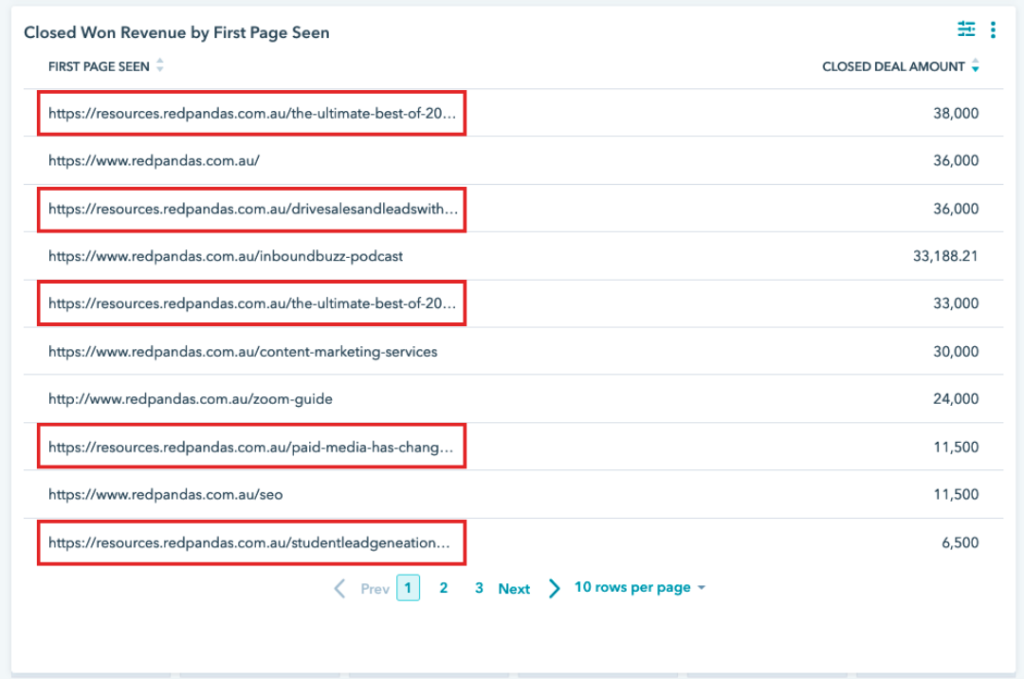Select the highlighted page 1 box
1024x679 pixels.
pos(406,588)
